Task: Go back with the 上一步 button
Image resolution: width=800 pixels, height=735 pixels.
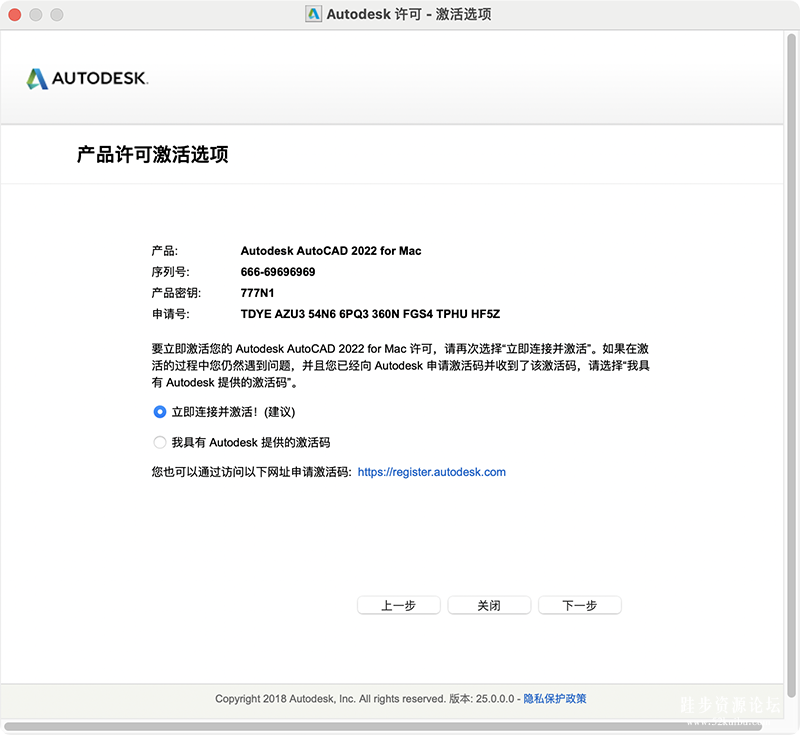Action: (398, 605)
